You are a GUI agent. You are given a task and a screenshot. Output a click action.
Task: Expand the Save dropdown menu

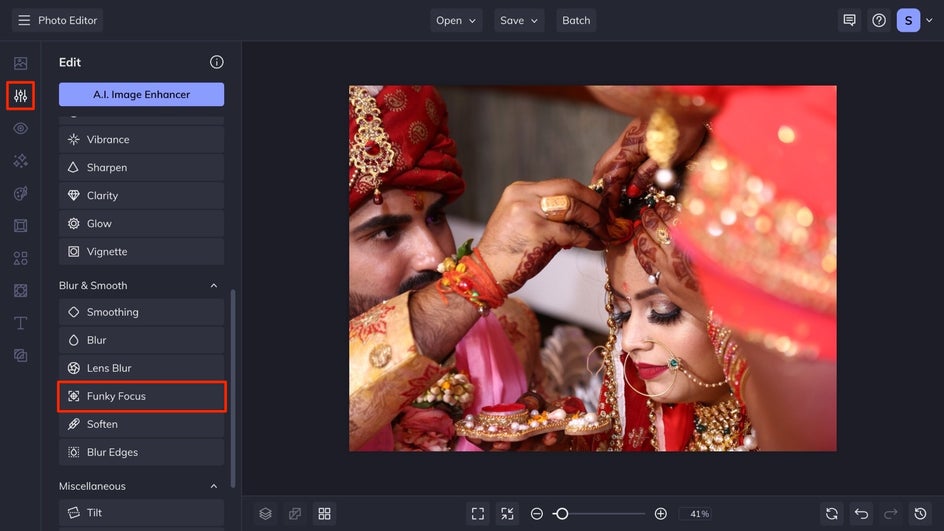(519, 20)
